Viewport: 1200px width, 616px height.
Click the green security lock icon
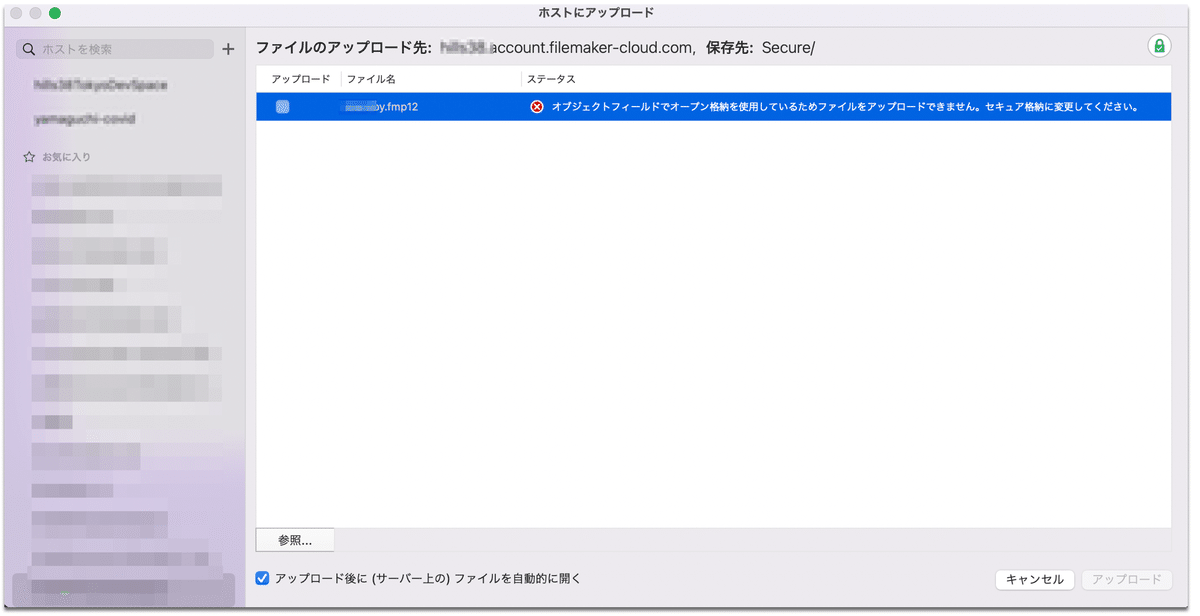pyautogui.click(x=1160, y=45)
